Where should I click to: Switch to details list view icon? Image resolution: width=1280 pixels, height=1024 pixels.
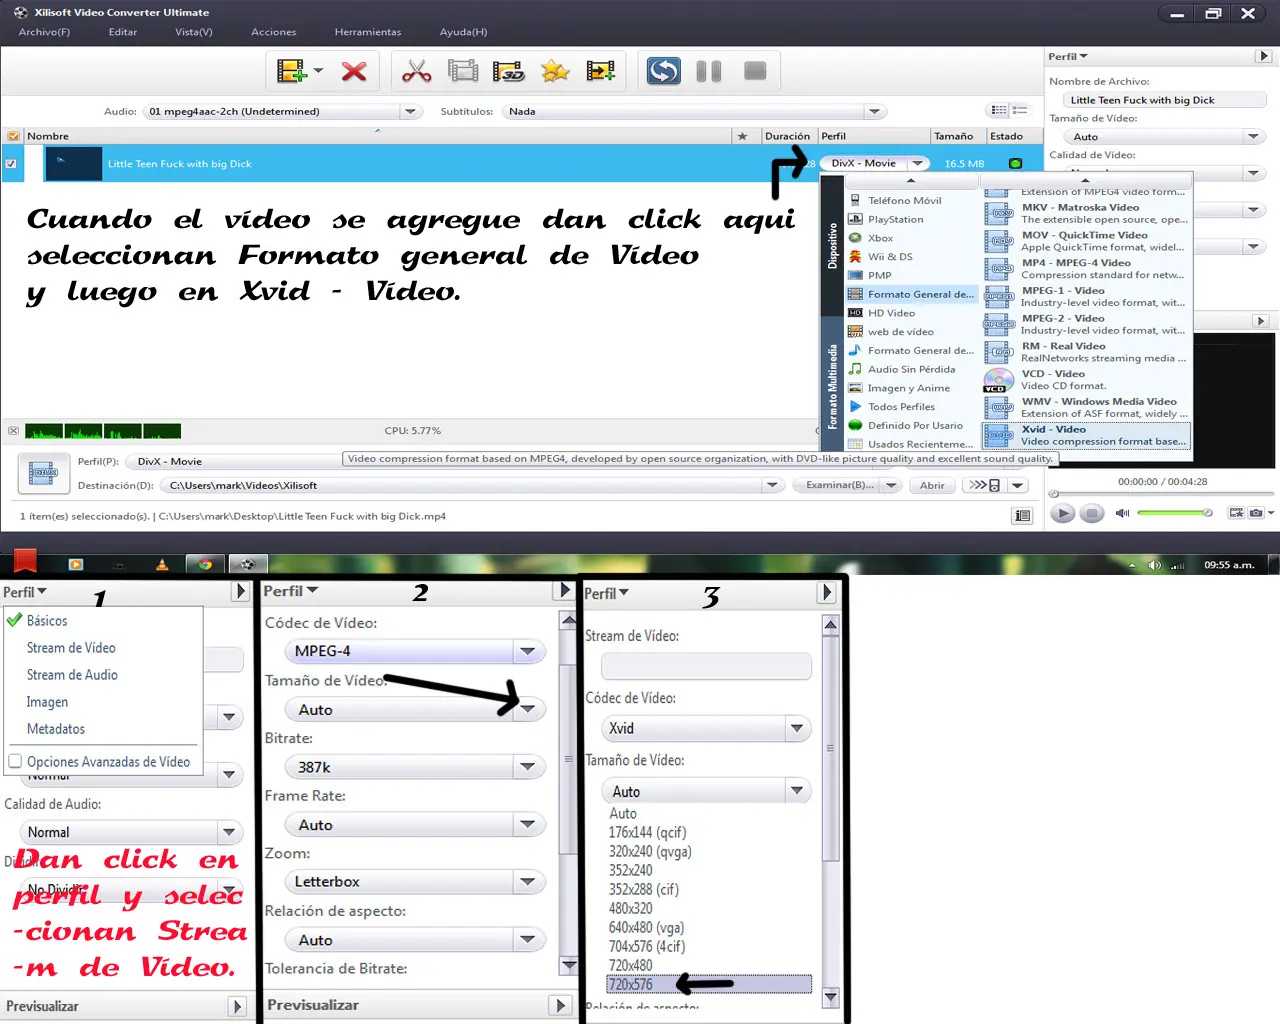tap(1020, 111)
